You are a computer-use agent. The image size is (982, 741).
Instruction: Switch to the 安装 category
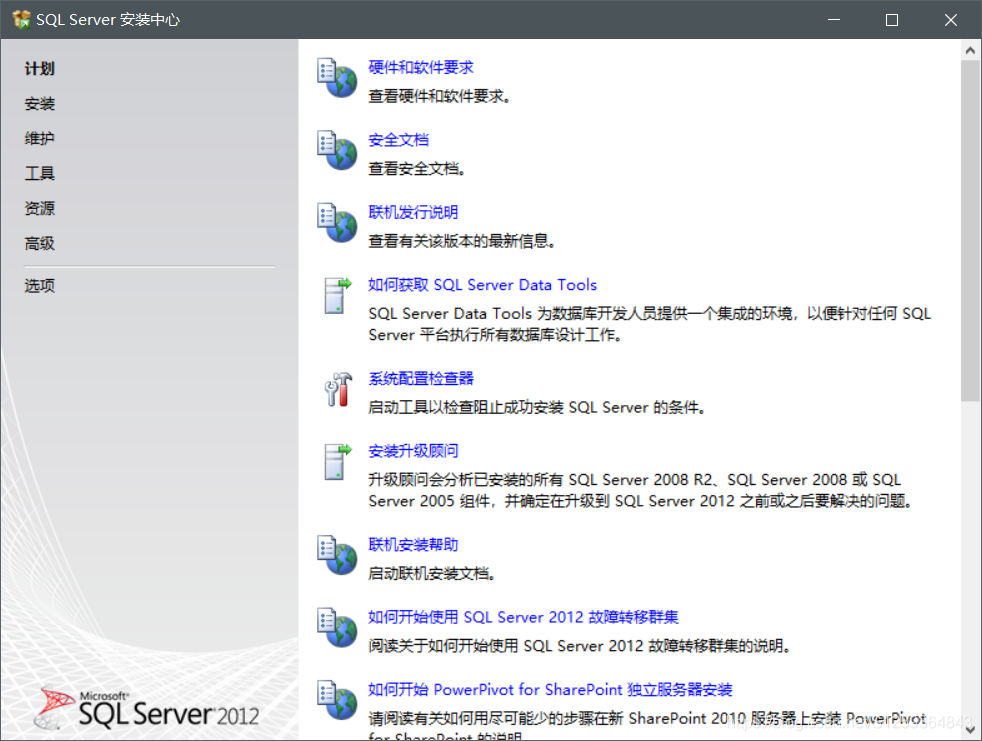click(x=39, y=103)
